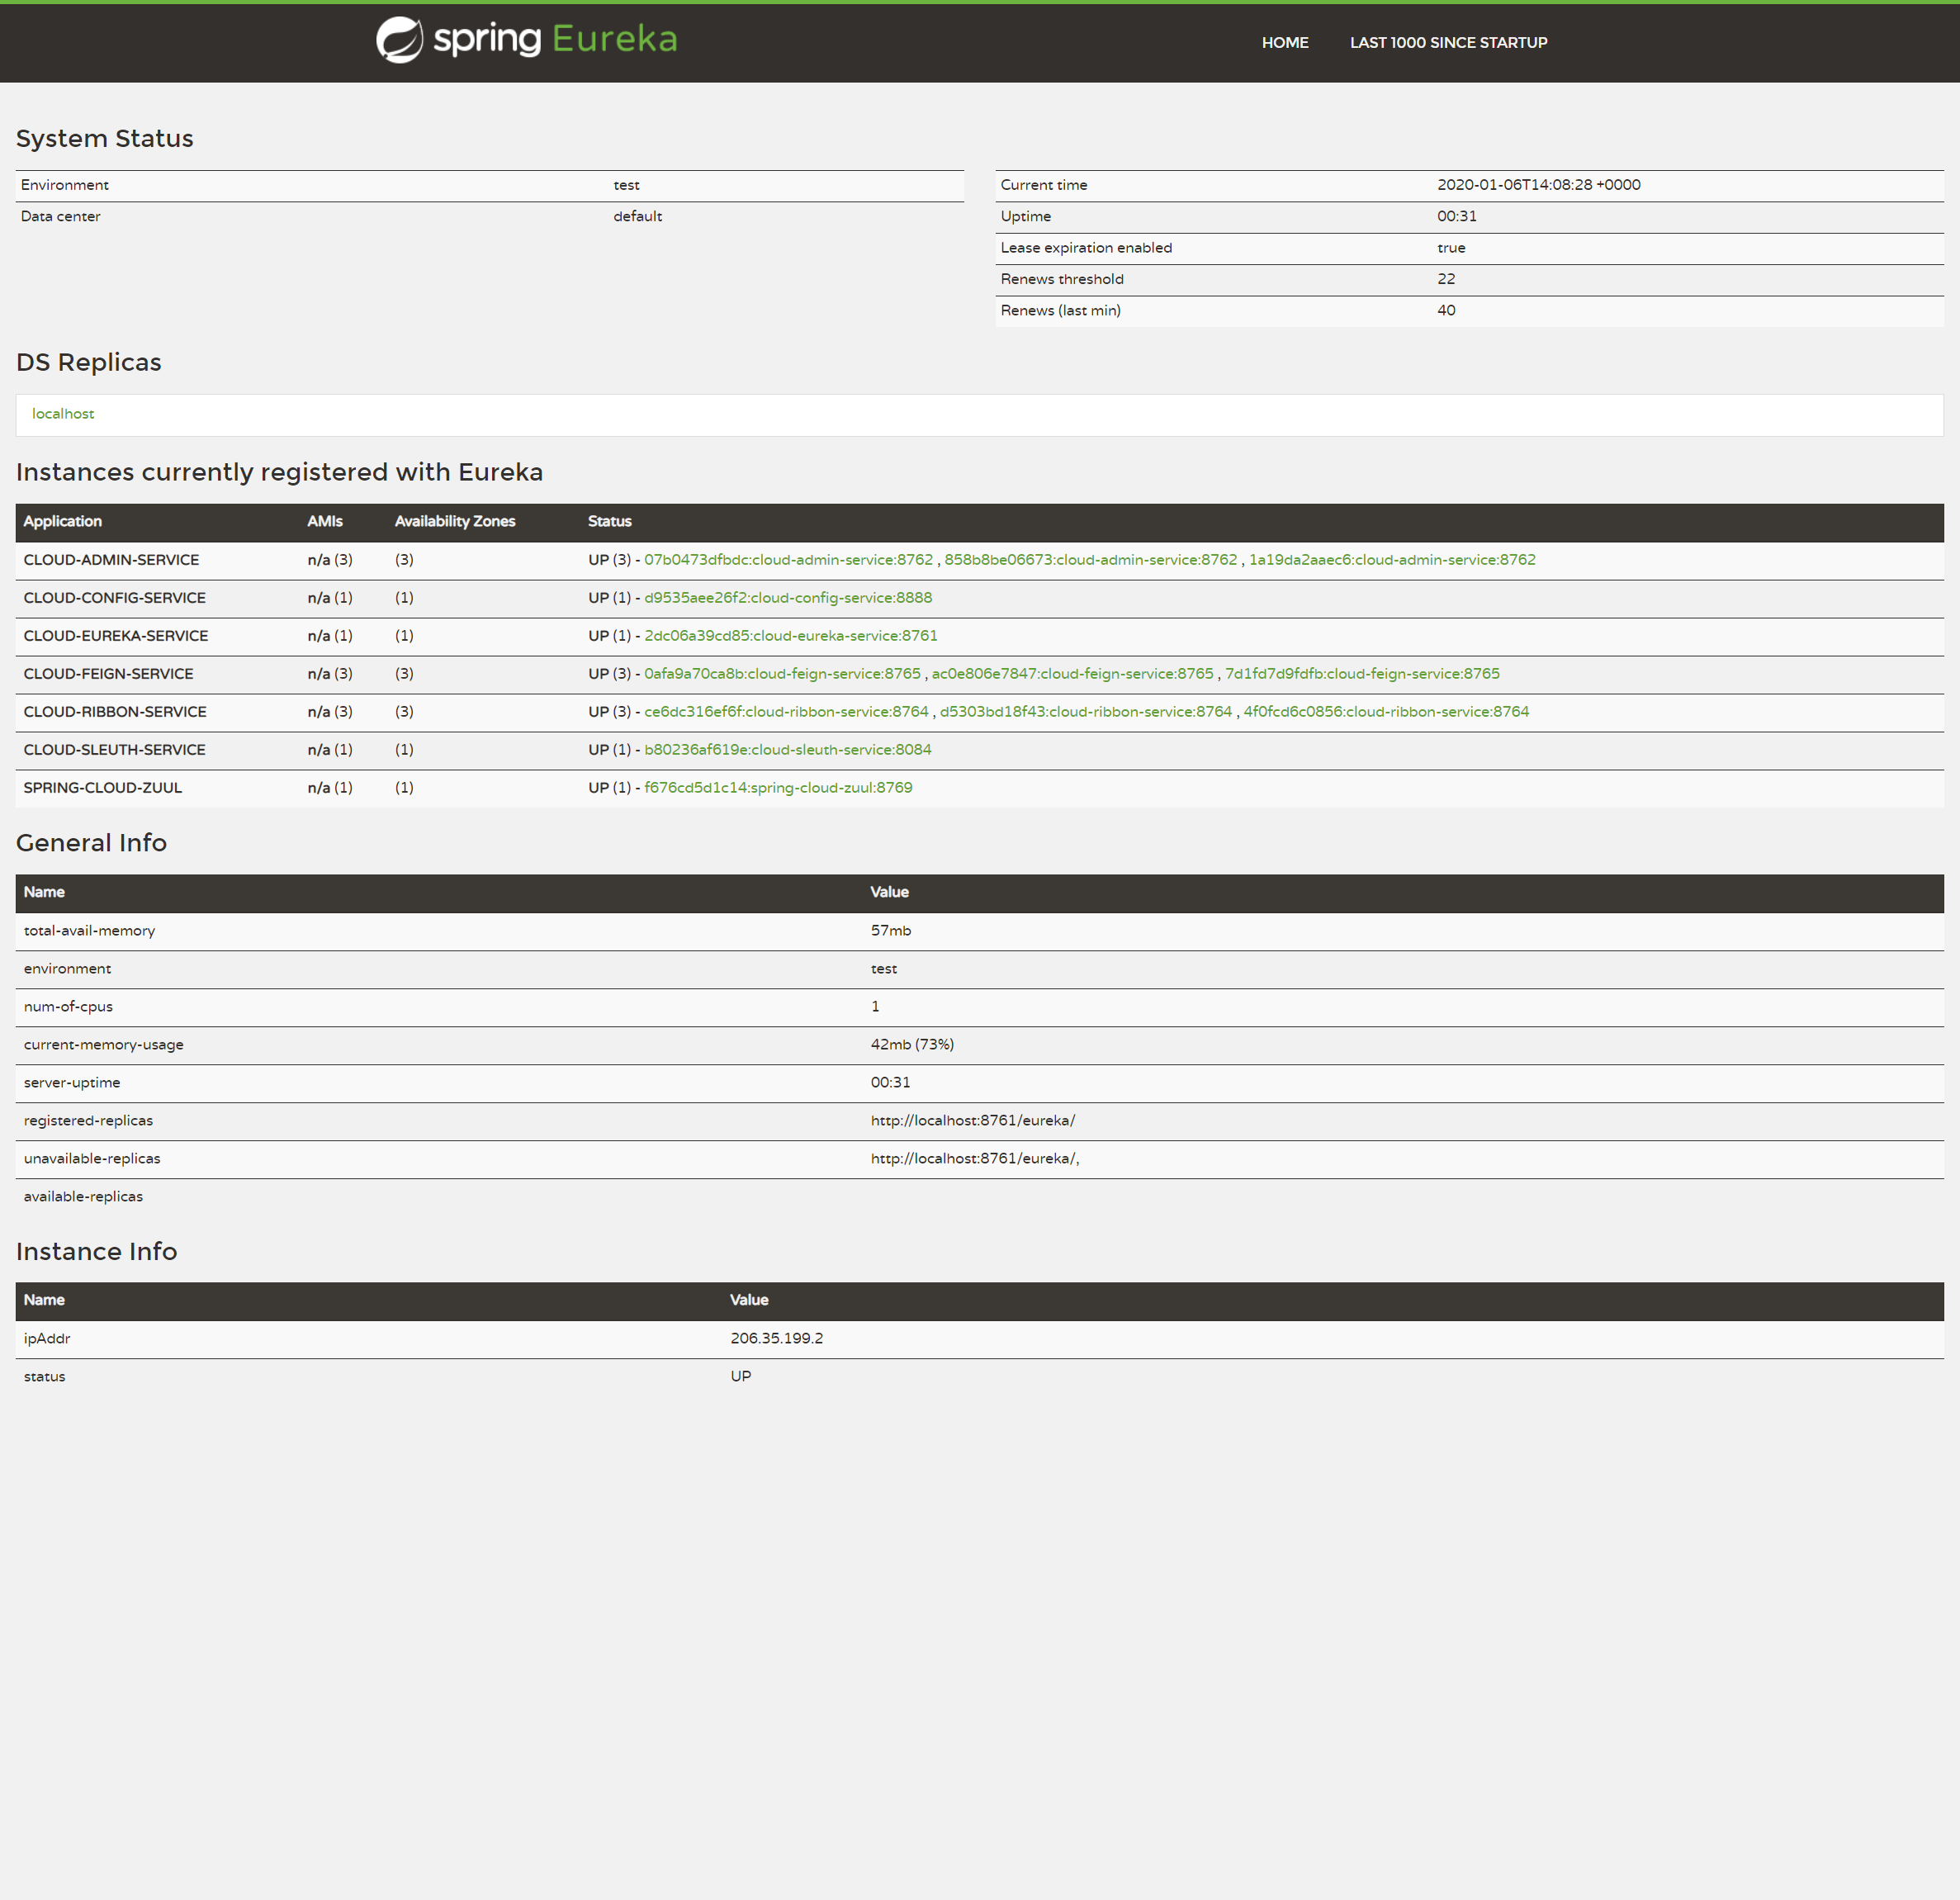Open instance 0afa9a70ca8b:cloud-feign-service:8765
This screenshot has width=1960, height=1900.
click(x=782, y=674)
